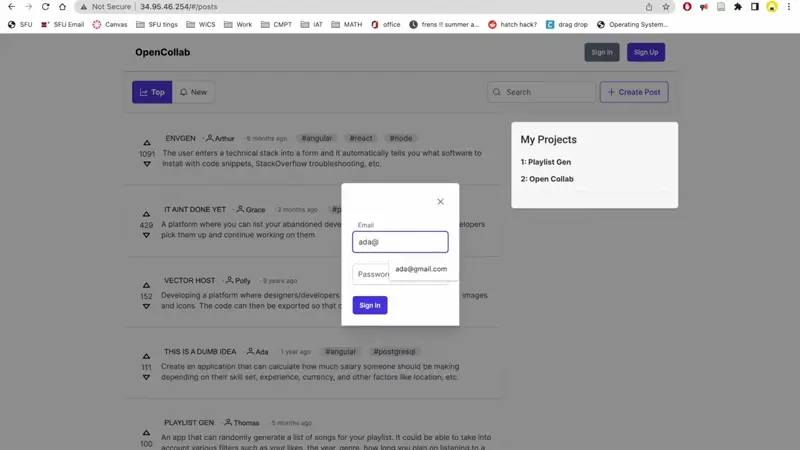The image size is (800, 450).
Task: Click author Grace on the post
Action: (251, 210)
